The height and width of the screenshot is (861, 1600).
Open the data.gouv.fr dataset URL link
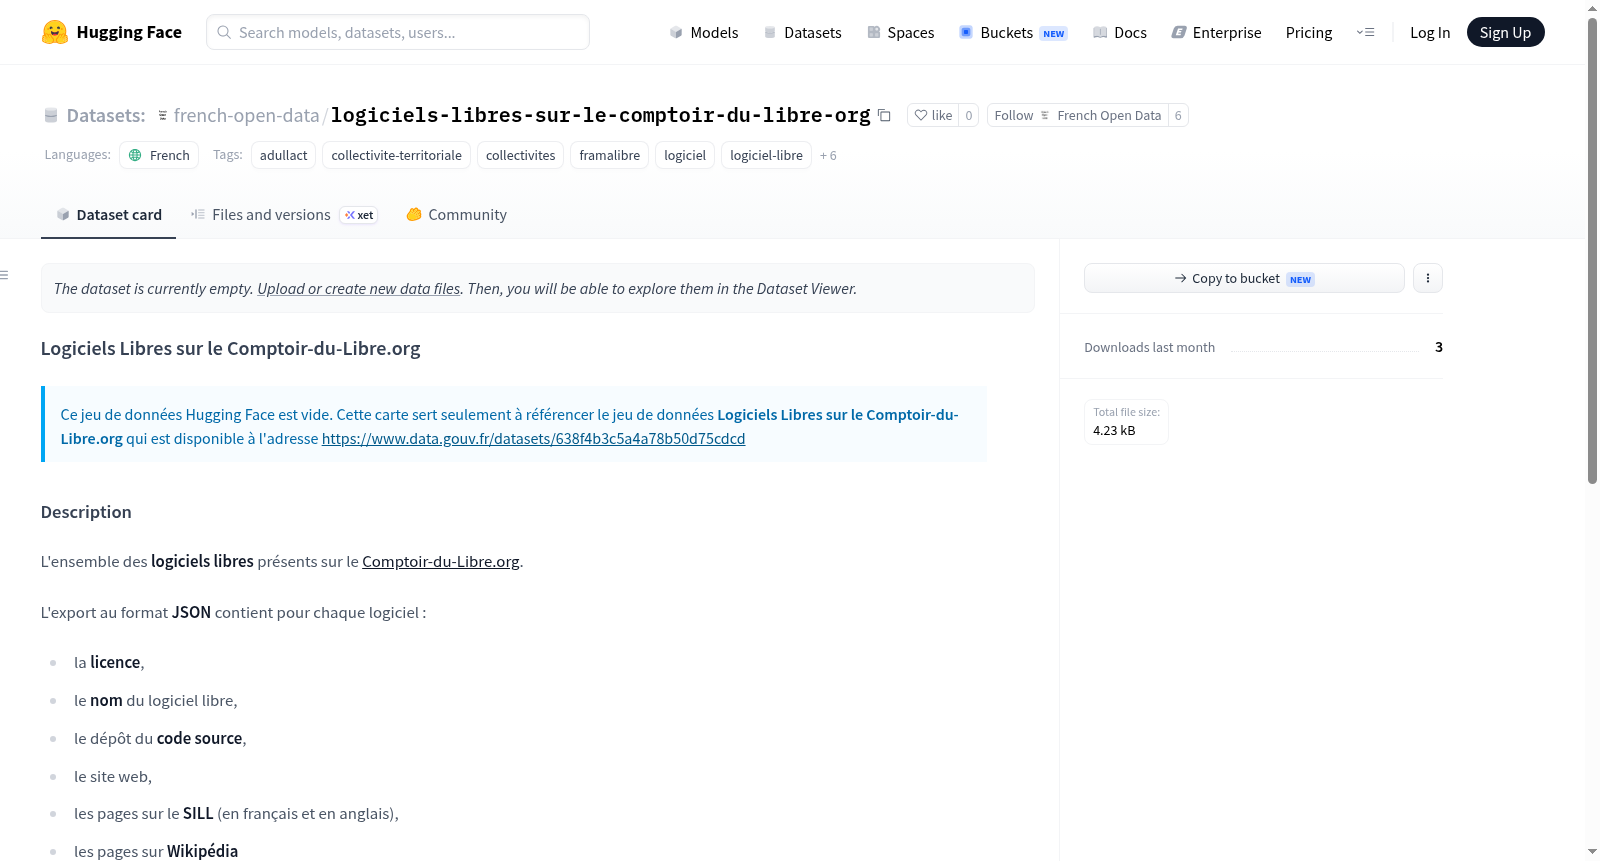533,439
